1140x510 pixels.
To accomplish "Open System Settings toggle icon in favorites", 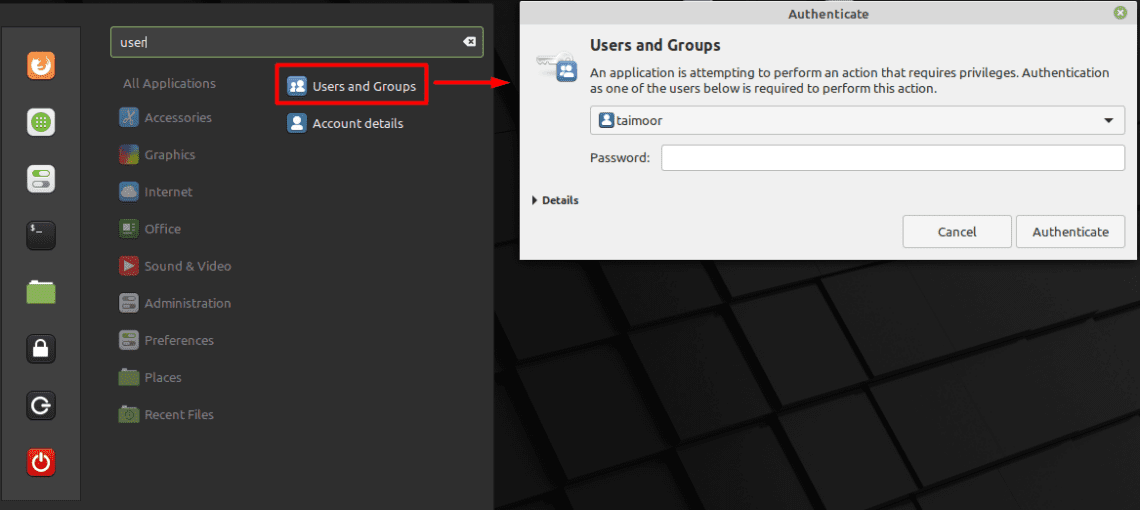I will (41, 179).
